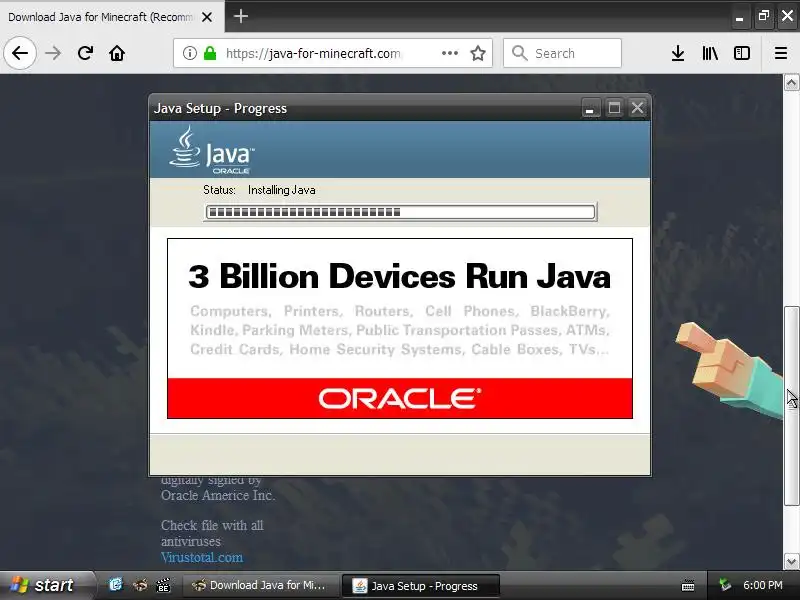Click the green tray icon beside the clock
Viewport: 800px width, 600px height.
point(724,585)
